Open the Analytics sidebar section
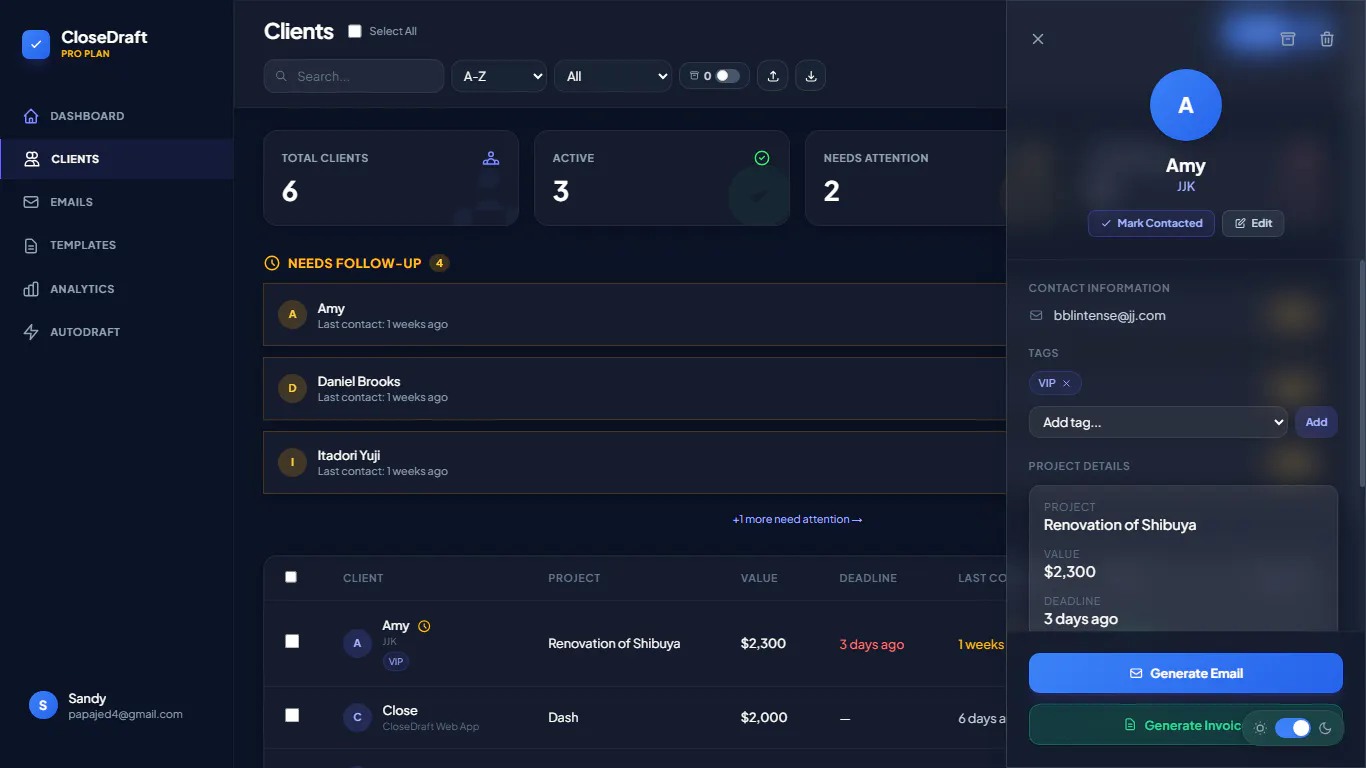 117,289
